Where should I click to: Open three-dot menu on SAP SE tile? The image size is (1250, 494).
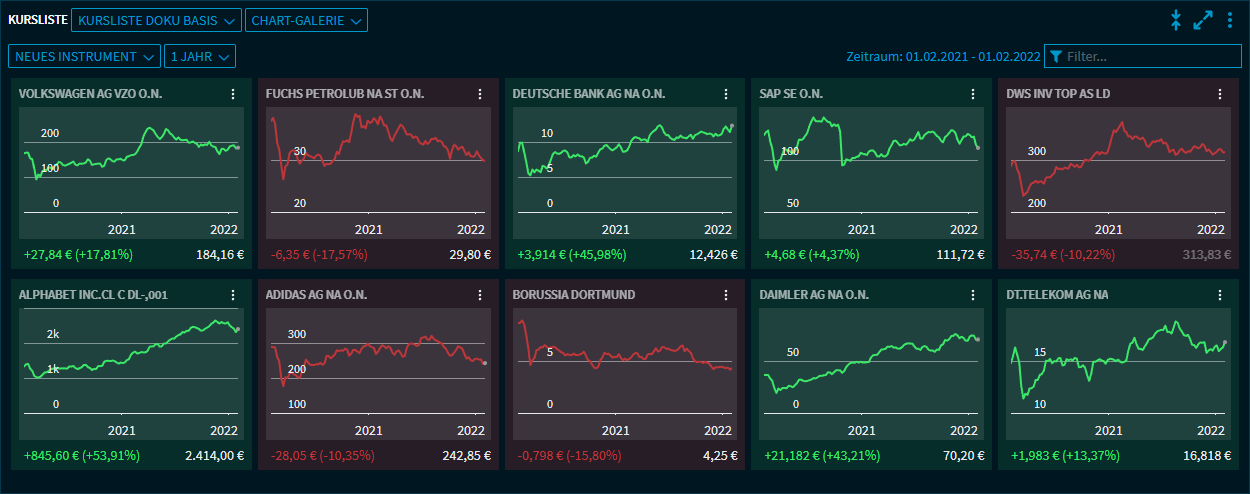click(973, 94)
